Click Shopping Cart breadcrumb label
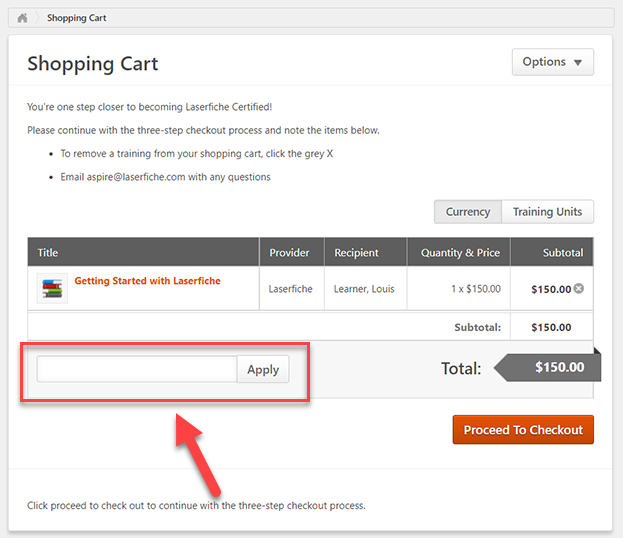 point(77,18)
